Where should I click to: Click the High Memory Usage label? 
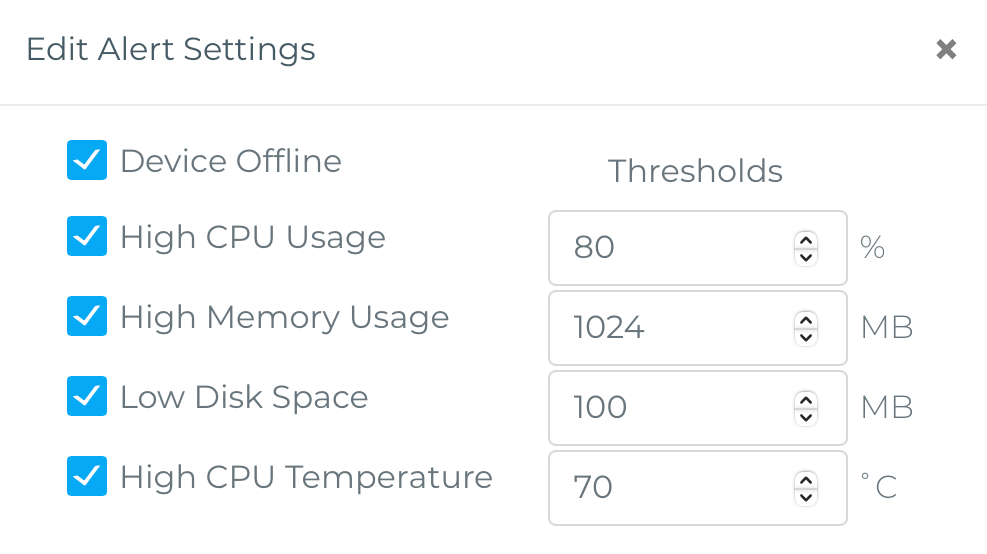tap(284, 317)
